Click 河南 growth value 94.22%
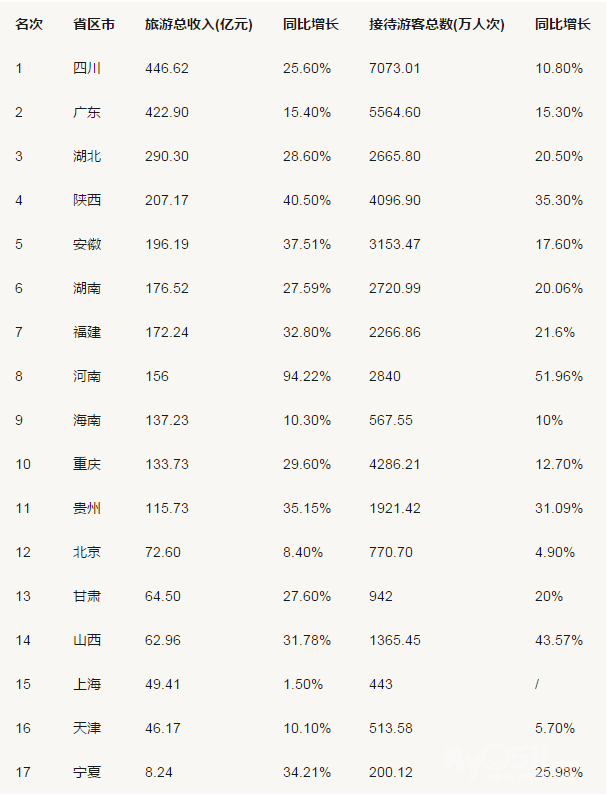607x795 pixels. click(307, 376)
